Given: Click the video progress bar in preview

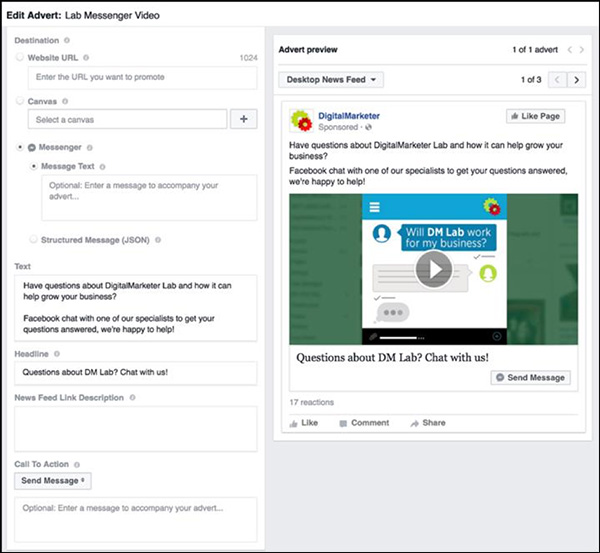Looking at the screenshot, I should 402,338.
